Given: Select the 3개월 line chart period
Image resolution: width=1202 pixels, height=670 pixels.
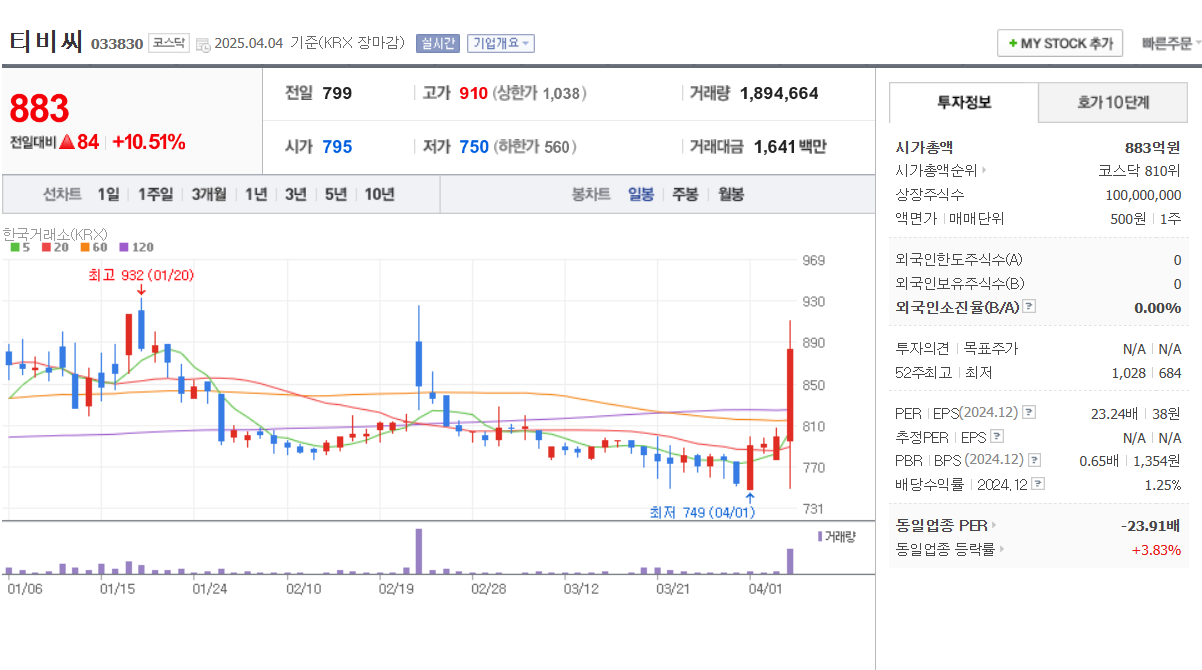Looking at the screenshot, I should (x=209, y=194).
